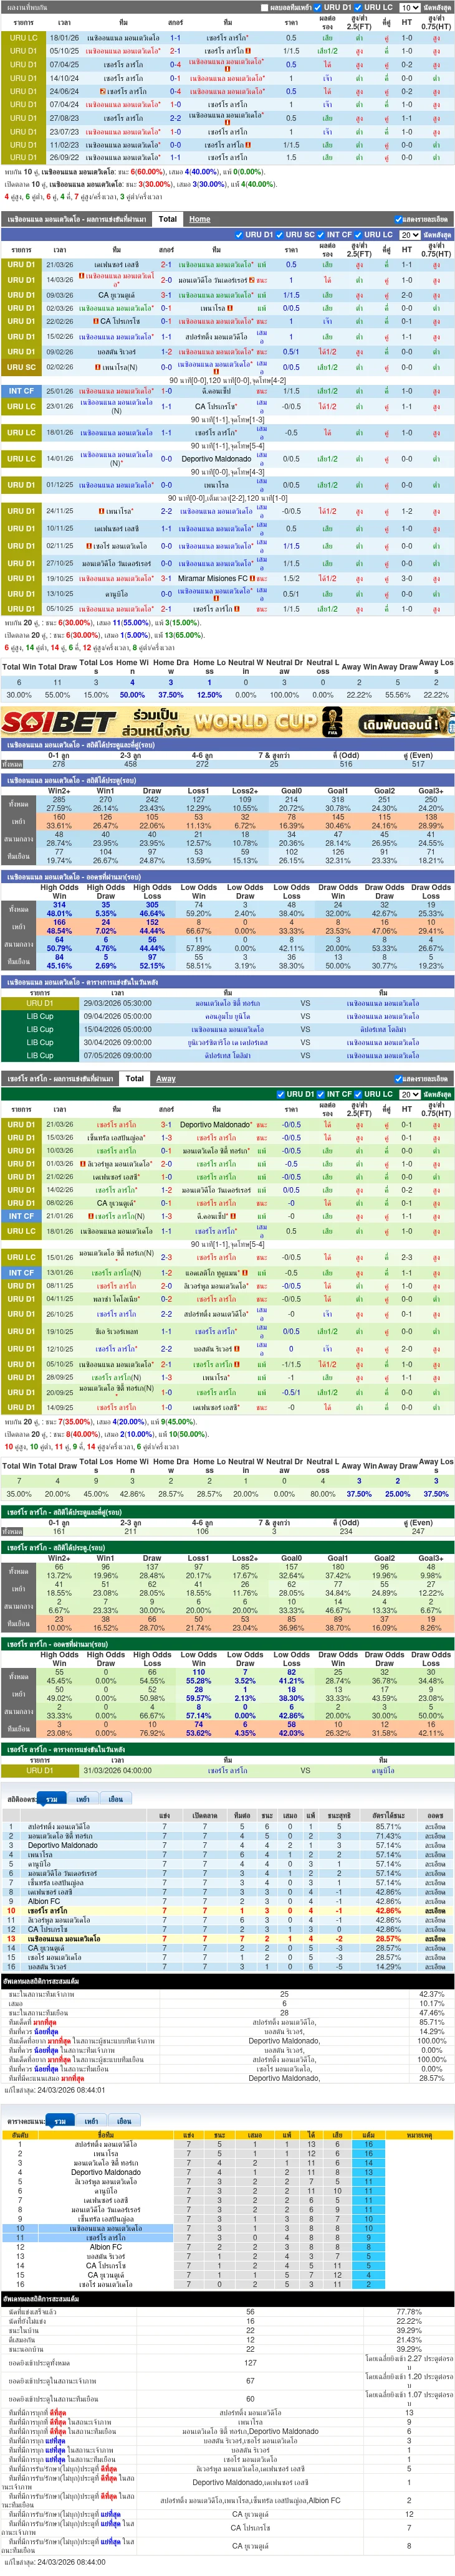Image resolution: width=455 pixels, height=2576 pixels.
Task: Open Albion FC in over/under standings row 9
Action: pos(44,1902)
